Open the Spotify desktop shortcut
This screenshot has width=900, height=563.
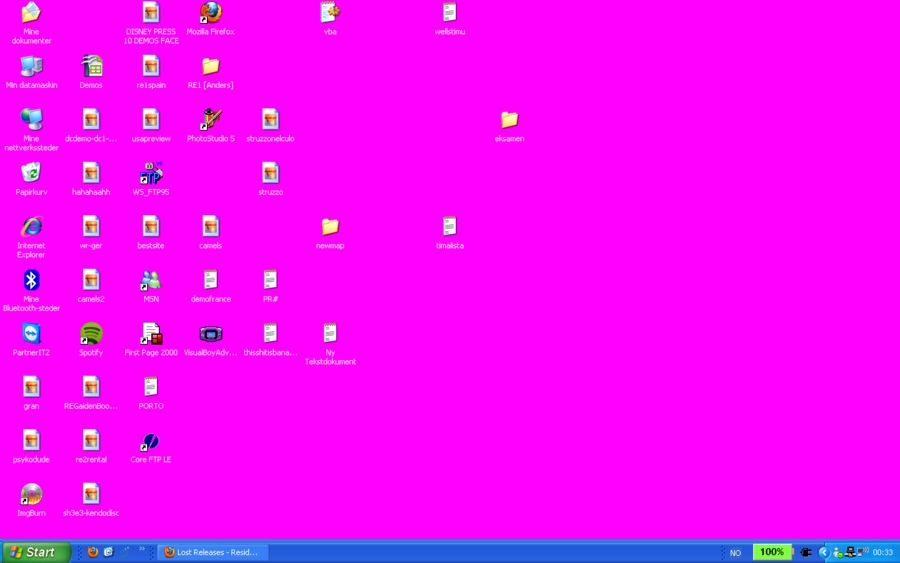pyautogui.click(x=91, y=334)
